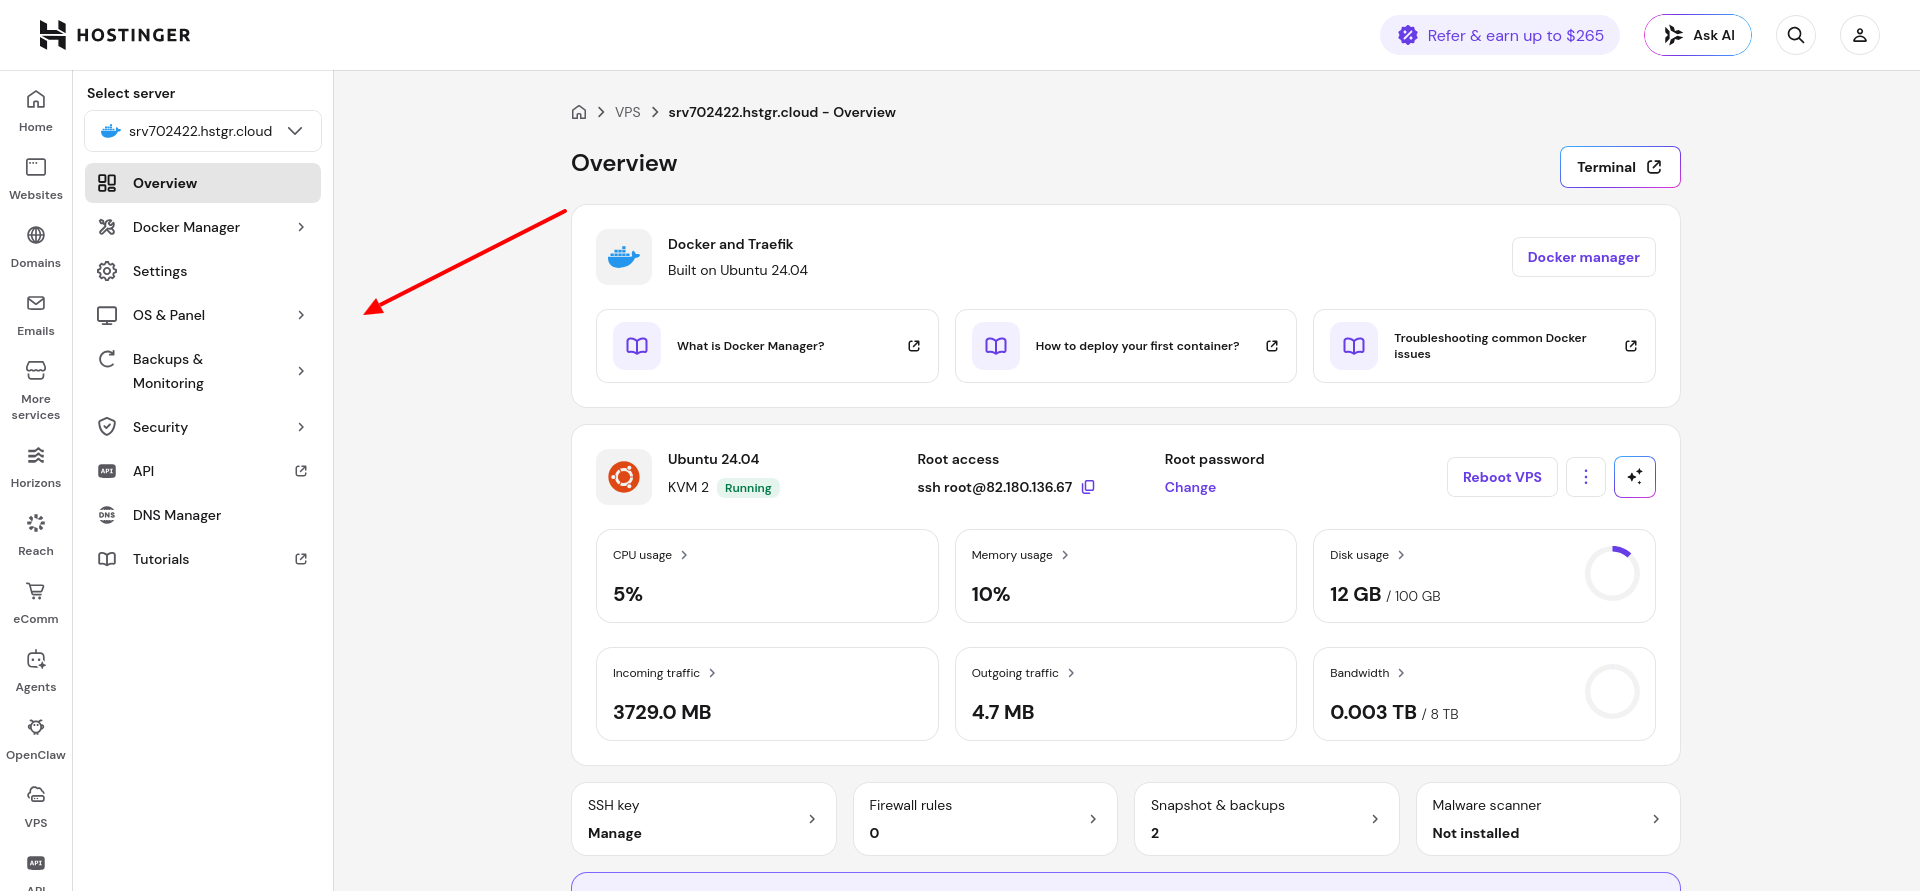1920x891 pixels.
Task: Open Horizons in the left rail
Action: pyautogui.click(x=36, y=467)
